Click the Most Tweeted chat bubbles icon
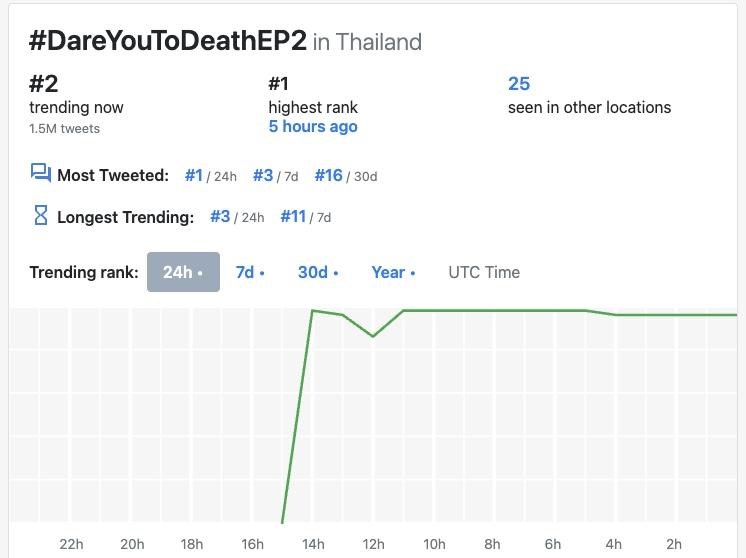The height and width of the screenshot is (558, 746). click(x=40, y=174)
